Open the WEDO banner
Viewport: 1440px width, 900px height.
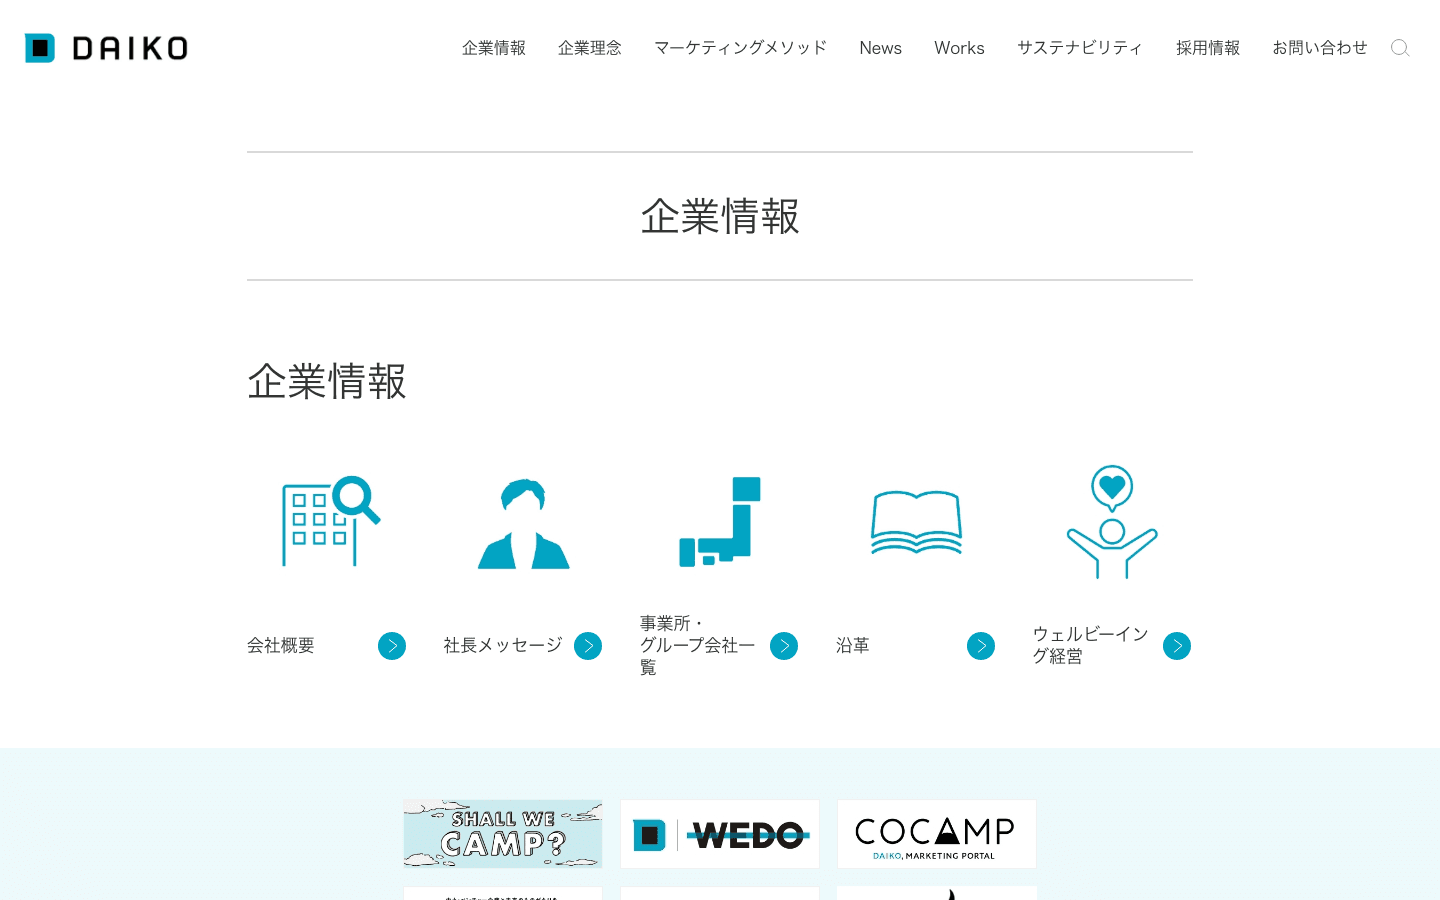720,834
